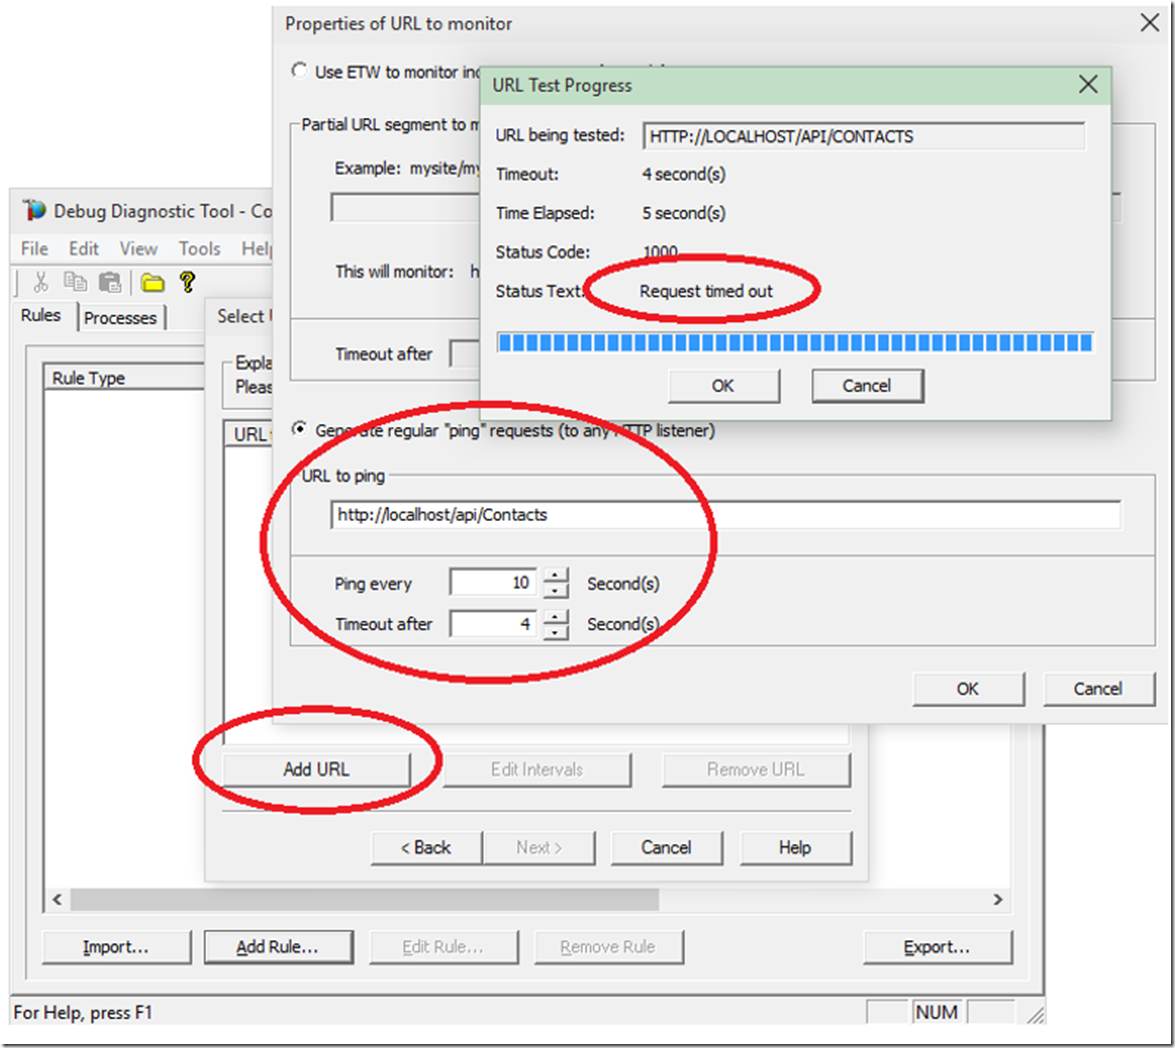Switch to the Processes tab
Screen dimensions: 1175x1048
pyautogui.click(x=121, y=318)
